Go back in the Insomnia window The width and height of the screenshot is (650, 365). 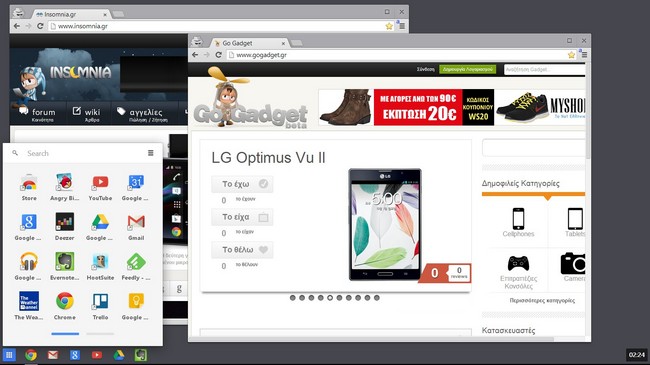17,26
